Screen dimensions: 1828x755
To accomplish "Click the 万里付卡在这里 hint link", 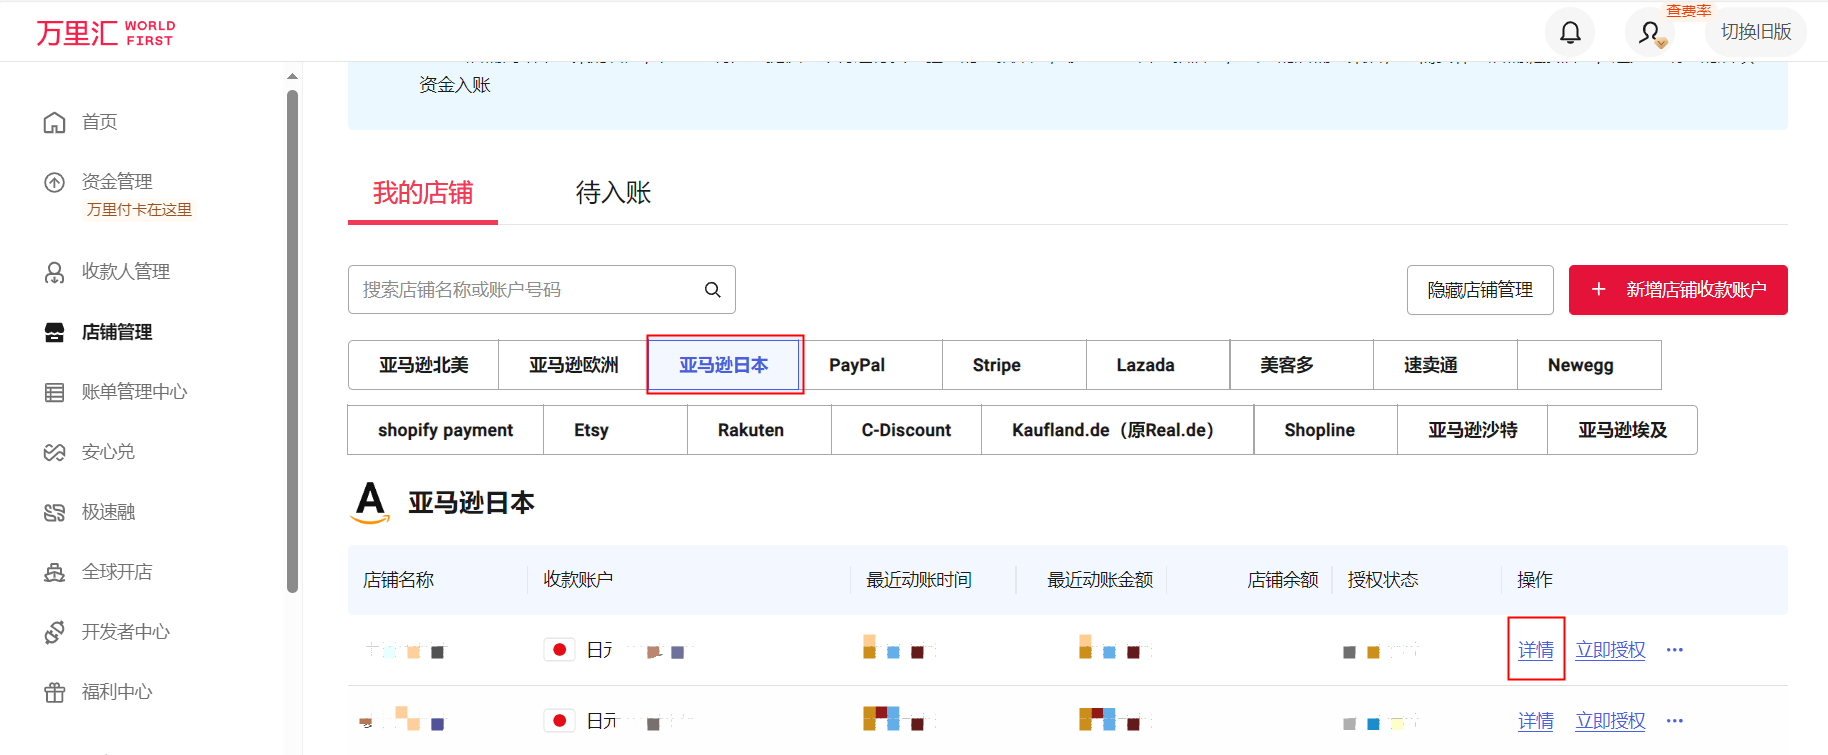I will pyautogui.click(x=139, y=210).
